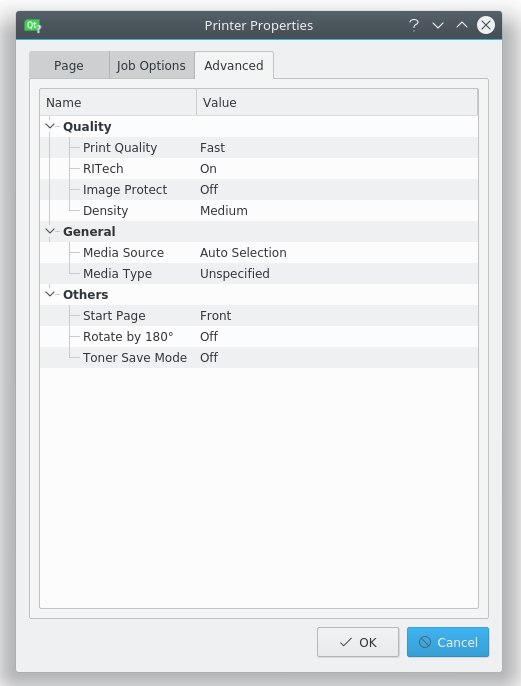
Task: Select the Advanced tab
Action: 234,65
